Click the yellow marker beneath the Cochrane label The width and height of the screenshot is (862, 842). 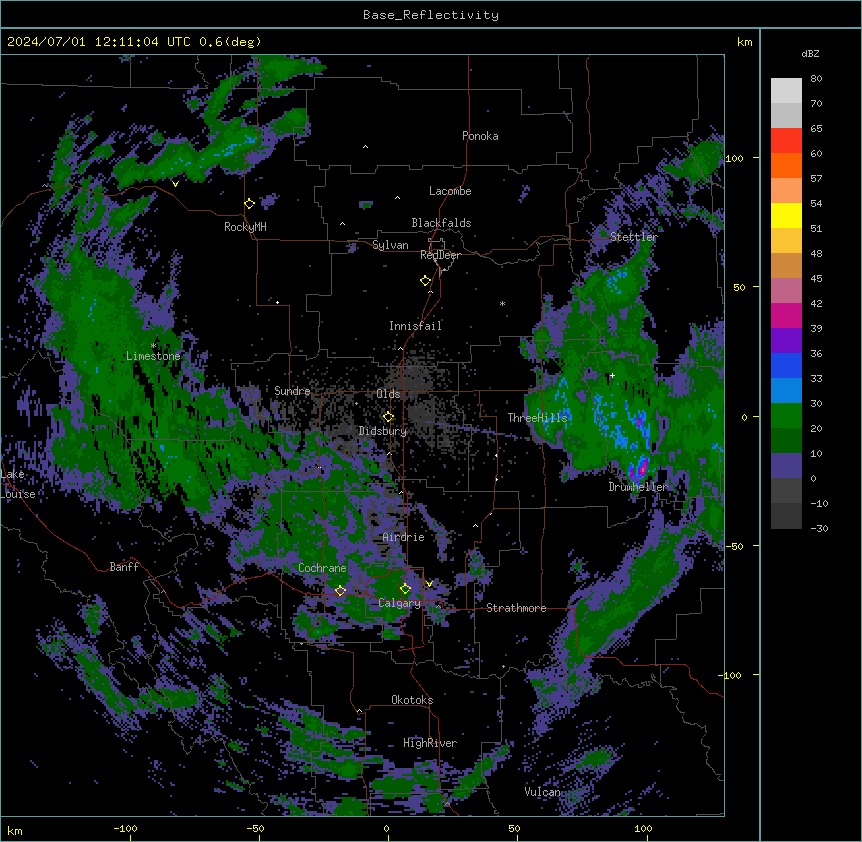pos(340,591)
